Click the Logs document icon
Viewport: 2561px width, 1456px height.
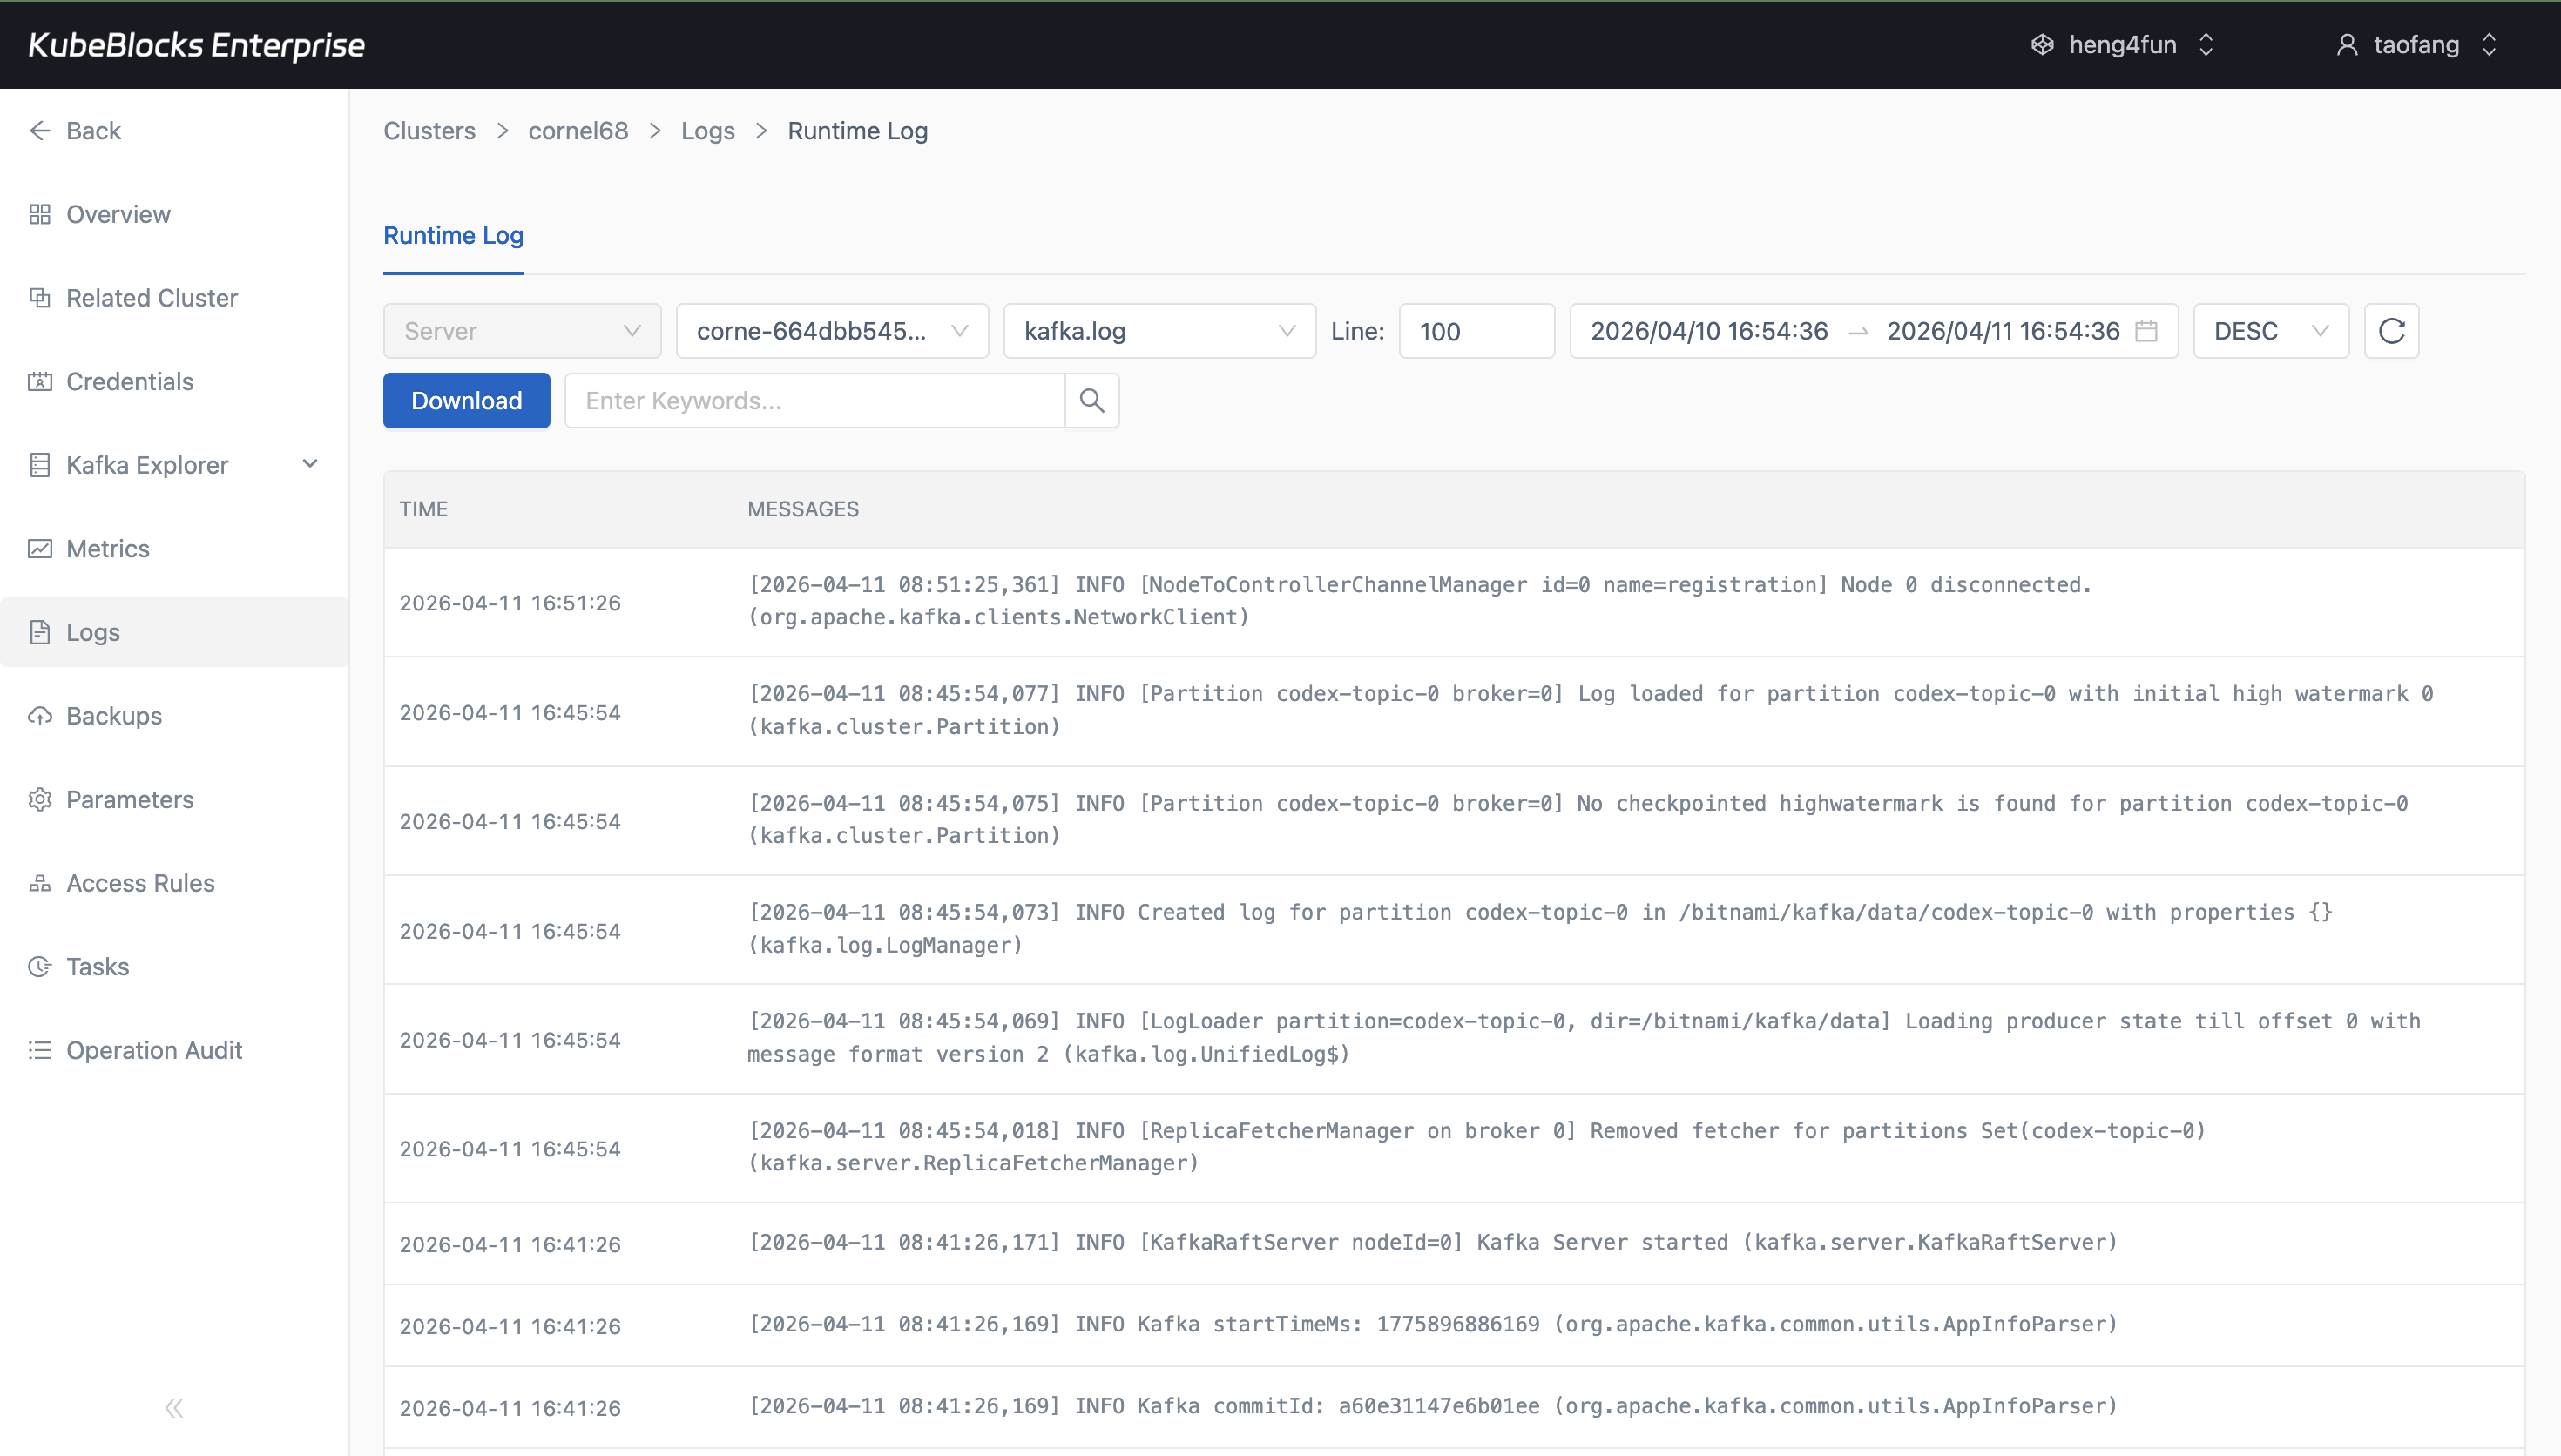pyautogui.click(x=40, y=632)
